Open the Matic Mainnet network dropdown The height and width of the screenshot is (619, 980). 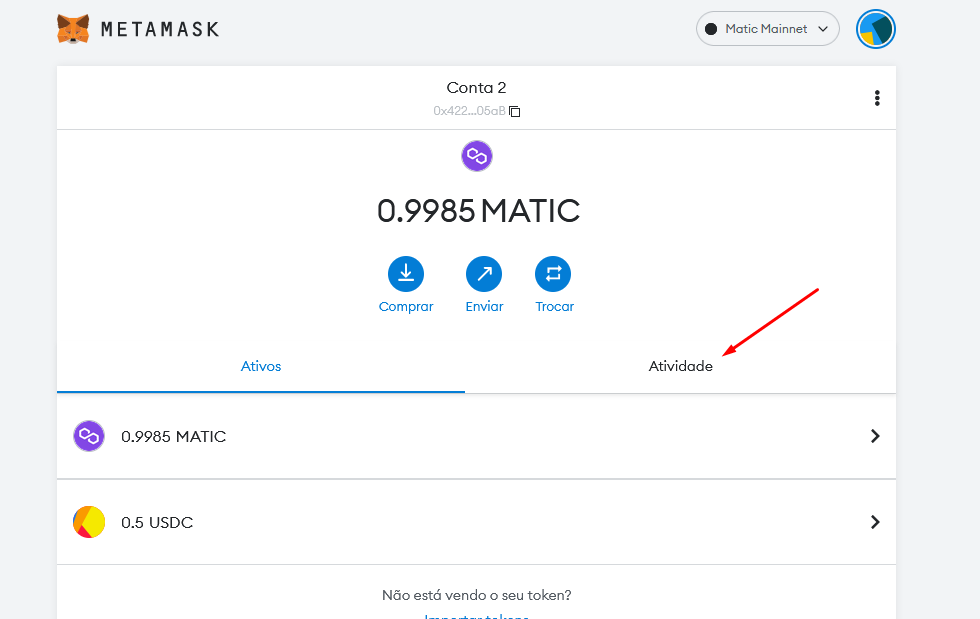click(x=767, y=29)
